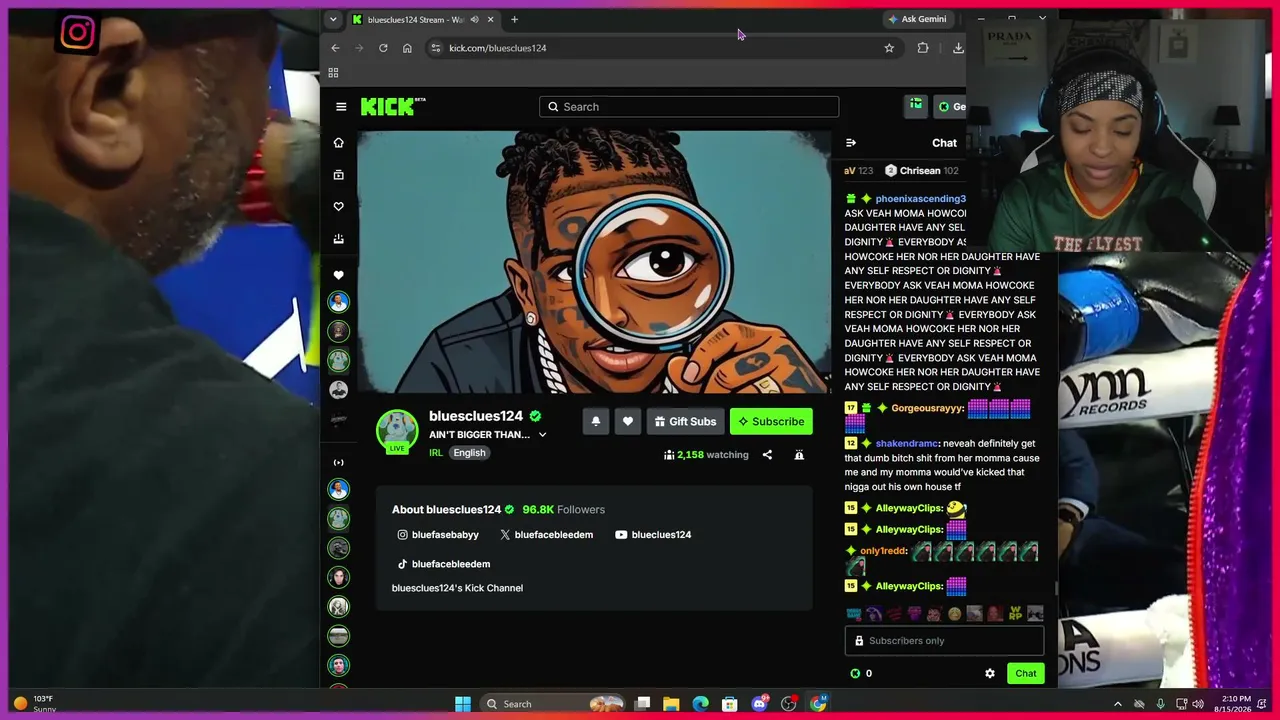Share the stream via share icon
Viewport: 1280px width, 720px height.
(x=767, y=455)
